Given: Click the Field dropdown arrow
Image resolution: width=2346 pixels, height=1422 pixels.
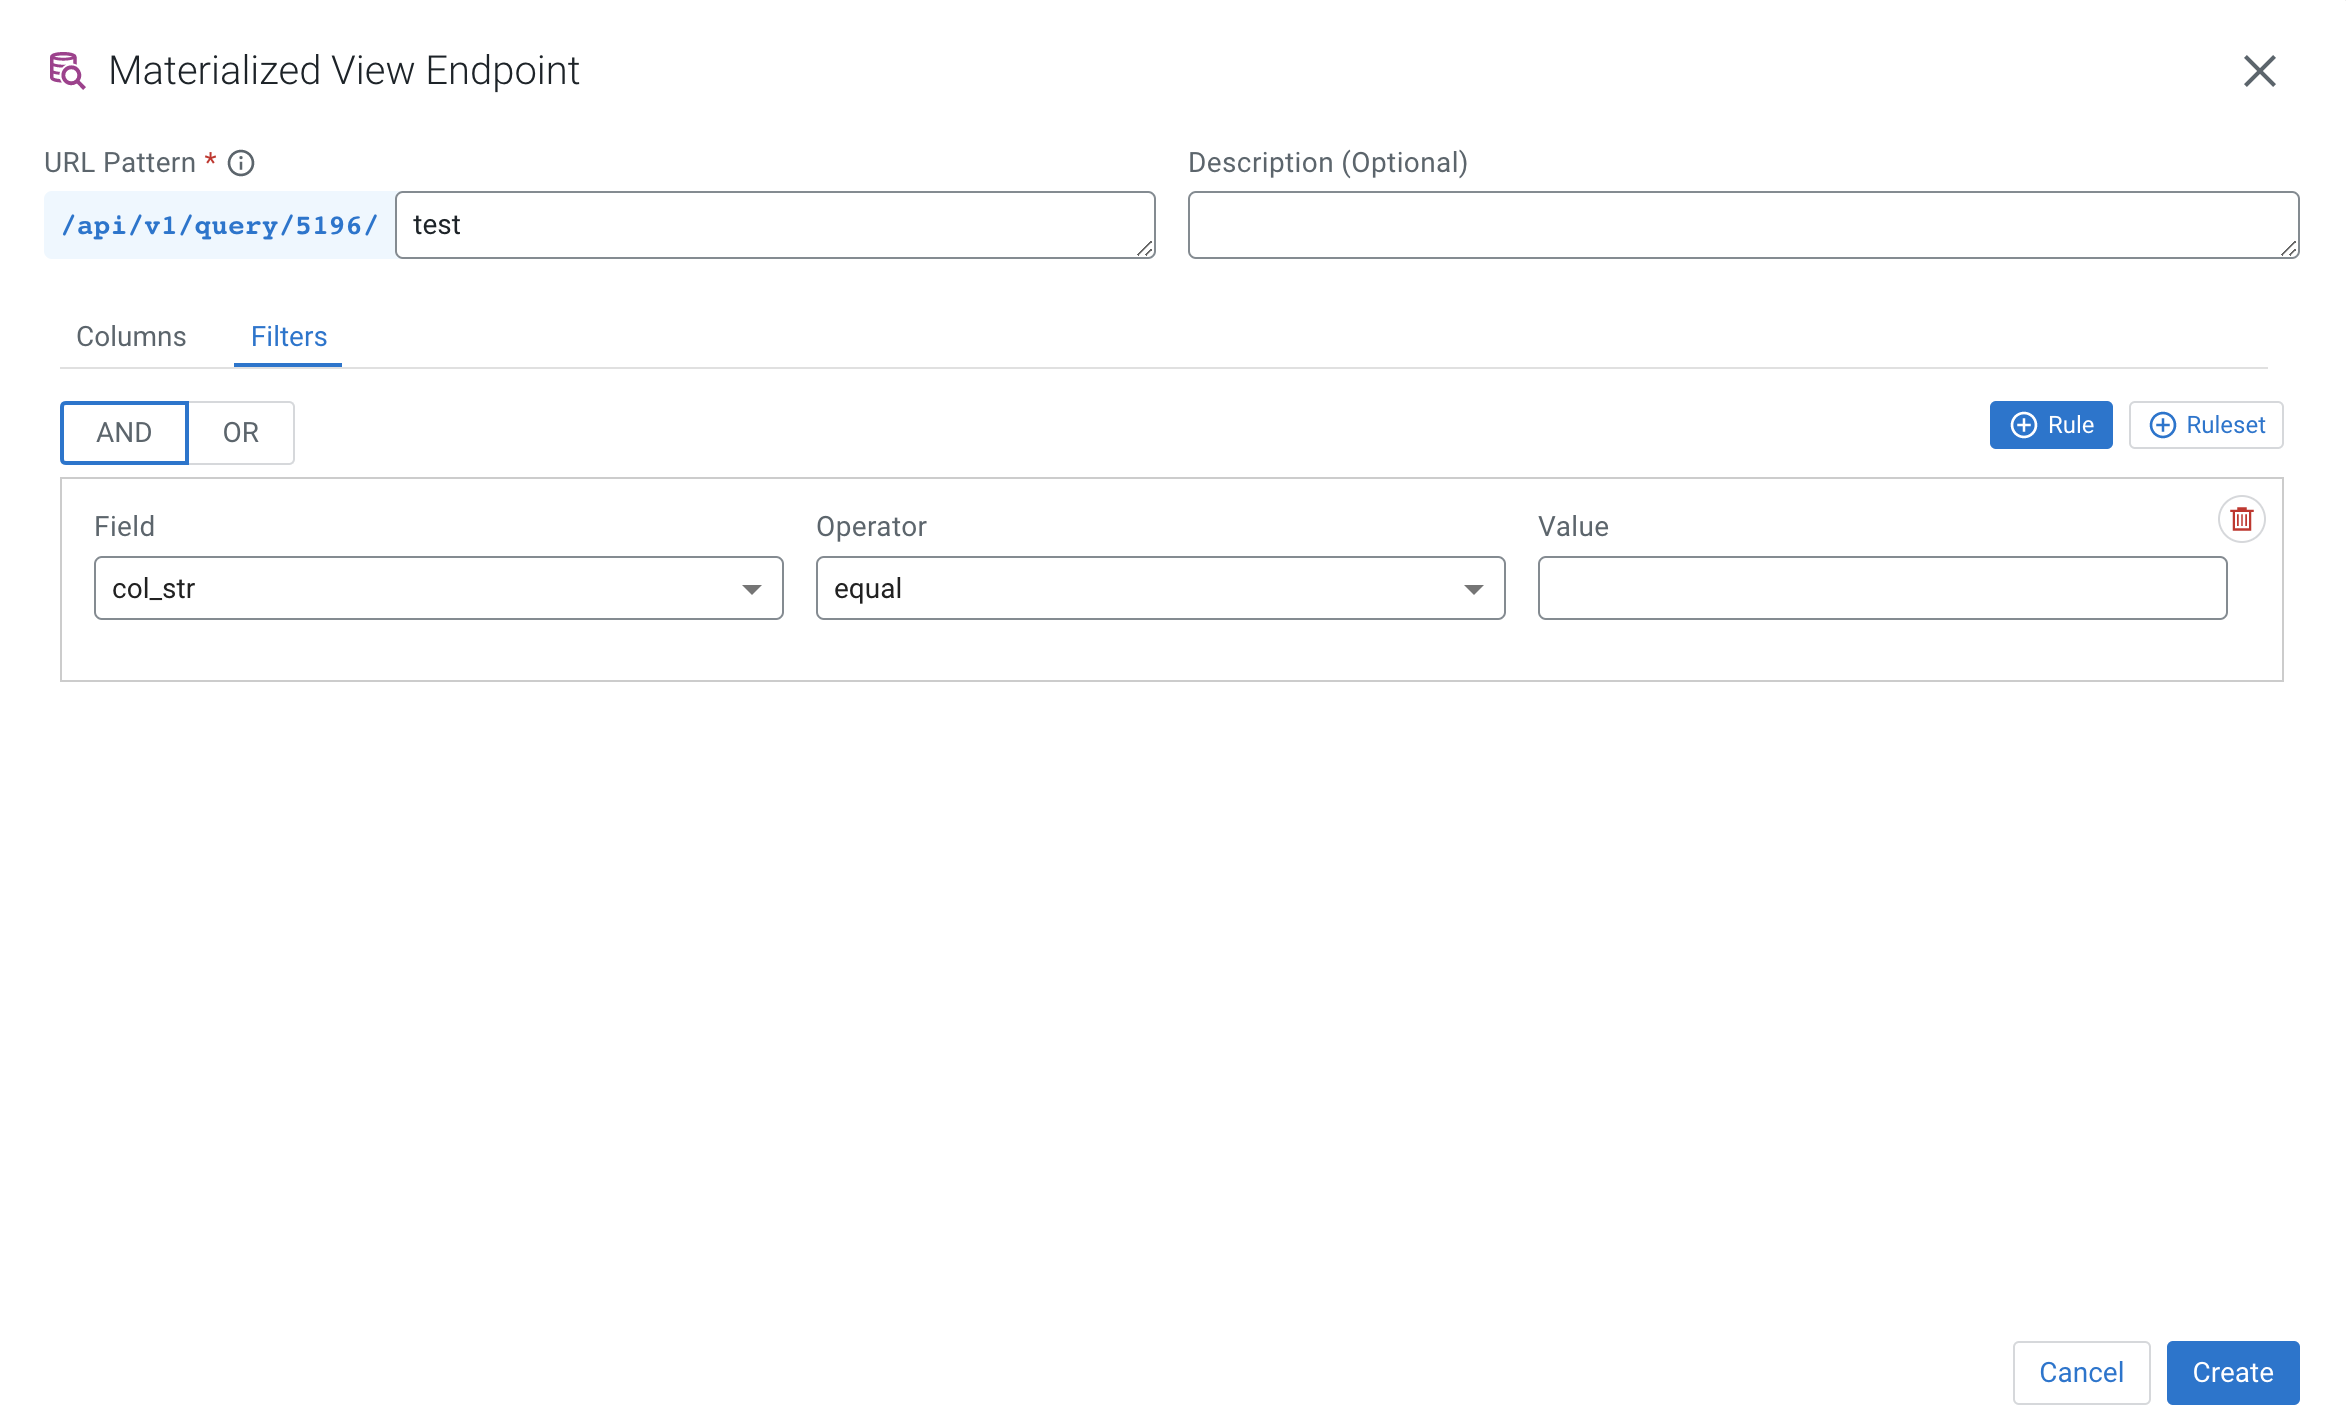Looking at the screenshot, I should pos(752,589).
